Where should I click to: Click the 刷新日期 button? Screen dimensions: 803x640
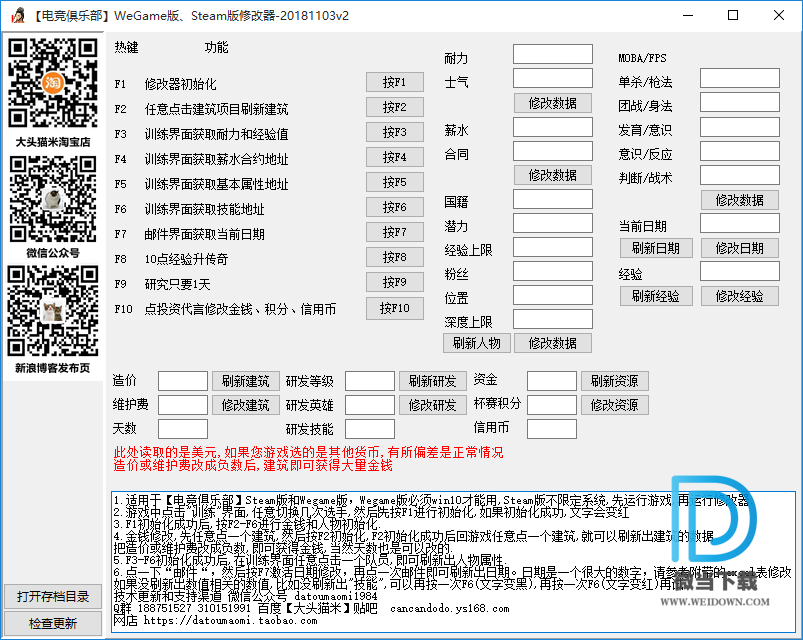coord(656,249)
